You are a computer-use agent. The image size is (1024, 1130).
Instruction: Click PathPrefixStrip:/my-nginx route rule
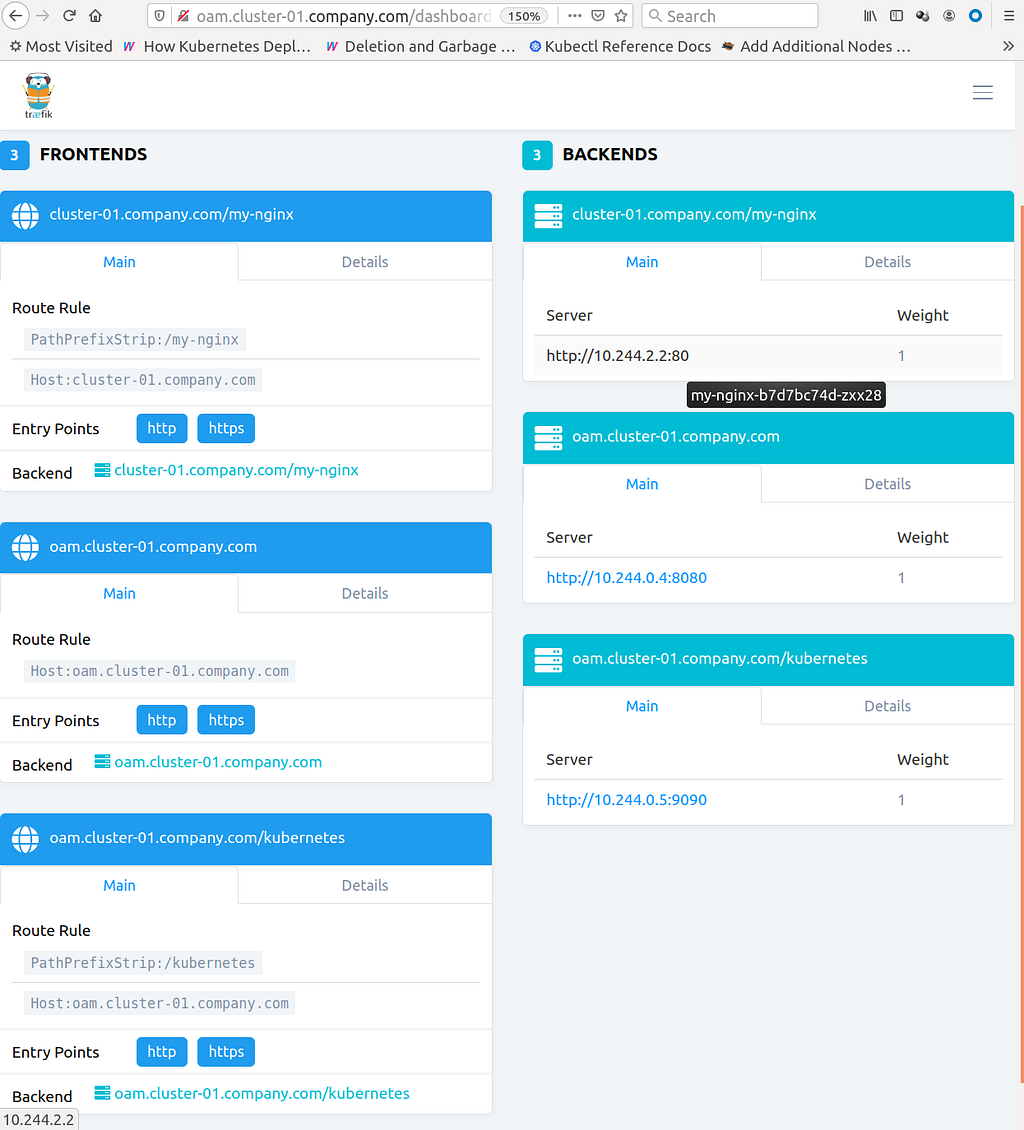[135, 339]
